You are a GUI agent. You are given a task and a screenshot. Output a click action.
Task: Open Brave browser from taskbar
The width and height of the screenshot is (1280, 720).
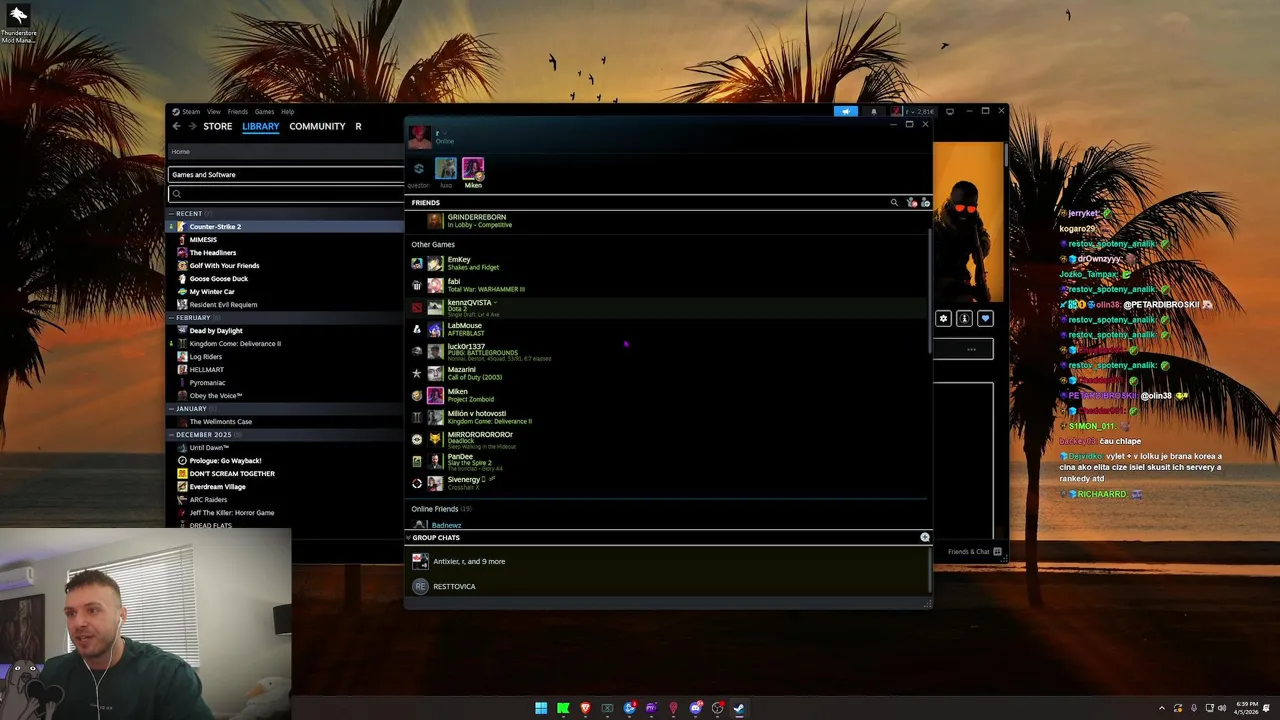pyautogui.click(x=585, y=708)
